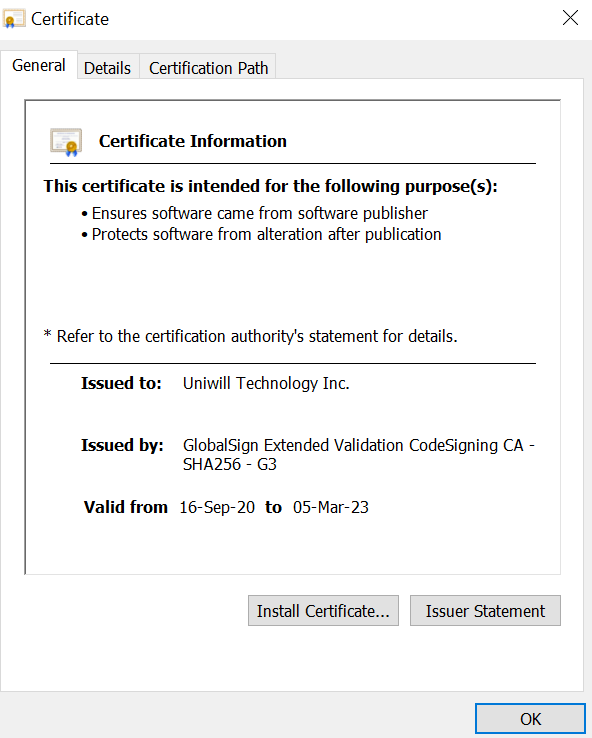Click the valid-from date 16-Sep-20
The width and height of the screenshot is (592, 738).
[217, 507]
